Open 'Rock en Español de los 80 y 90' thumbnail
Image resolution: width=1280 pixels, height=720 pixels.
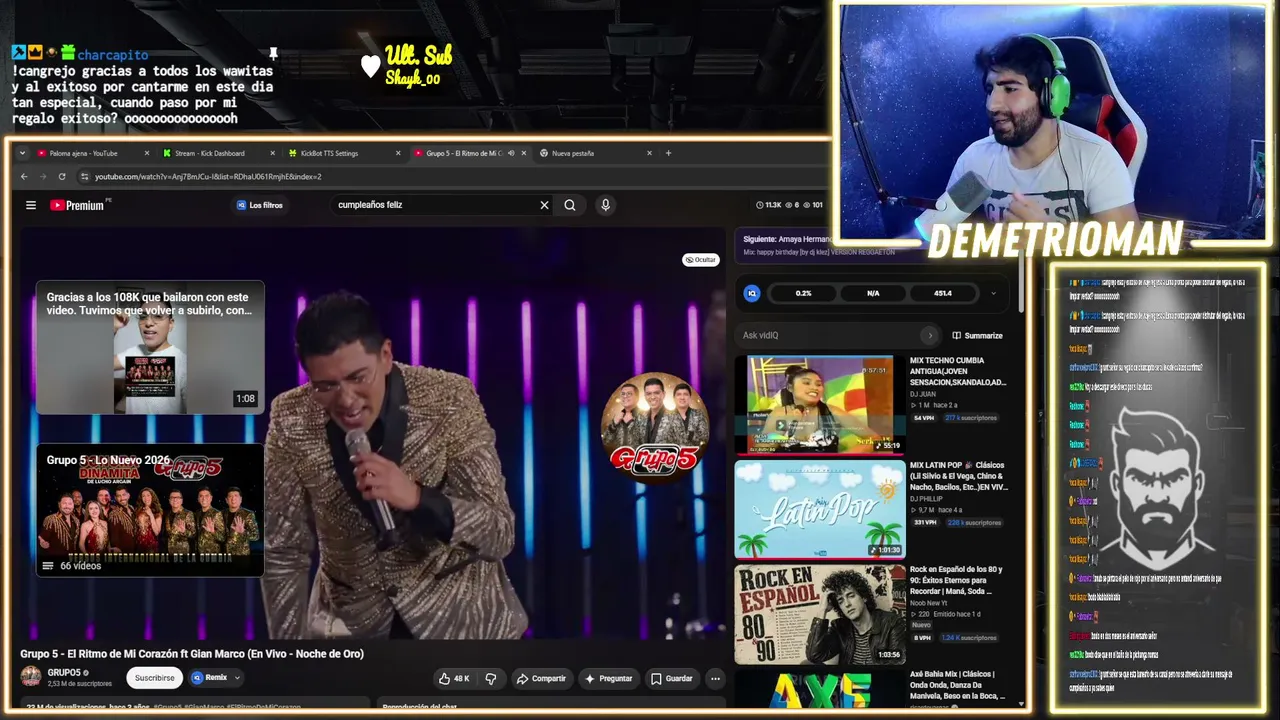point(820,614)
